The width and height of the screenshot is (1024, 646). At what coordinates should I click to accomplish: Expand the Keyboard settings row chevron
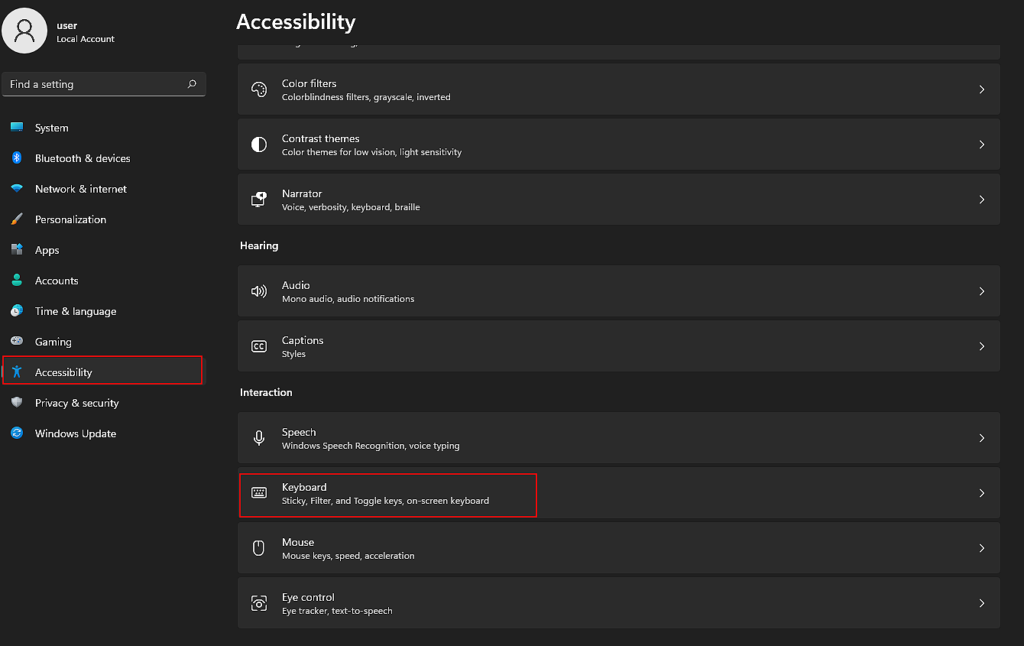point(981,493)
